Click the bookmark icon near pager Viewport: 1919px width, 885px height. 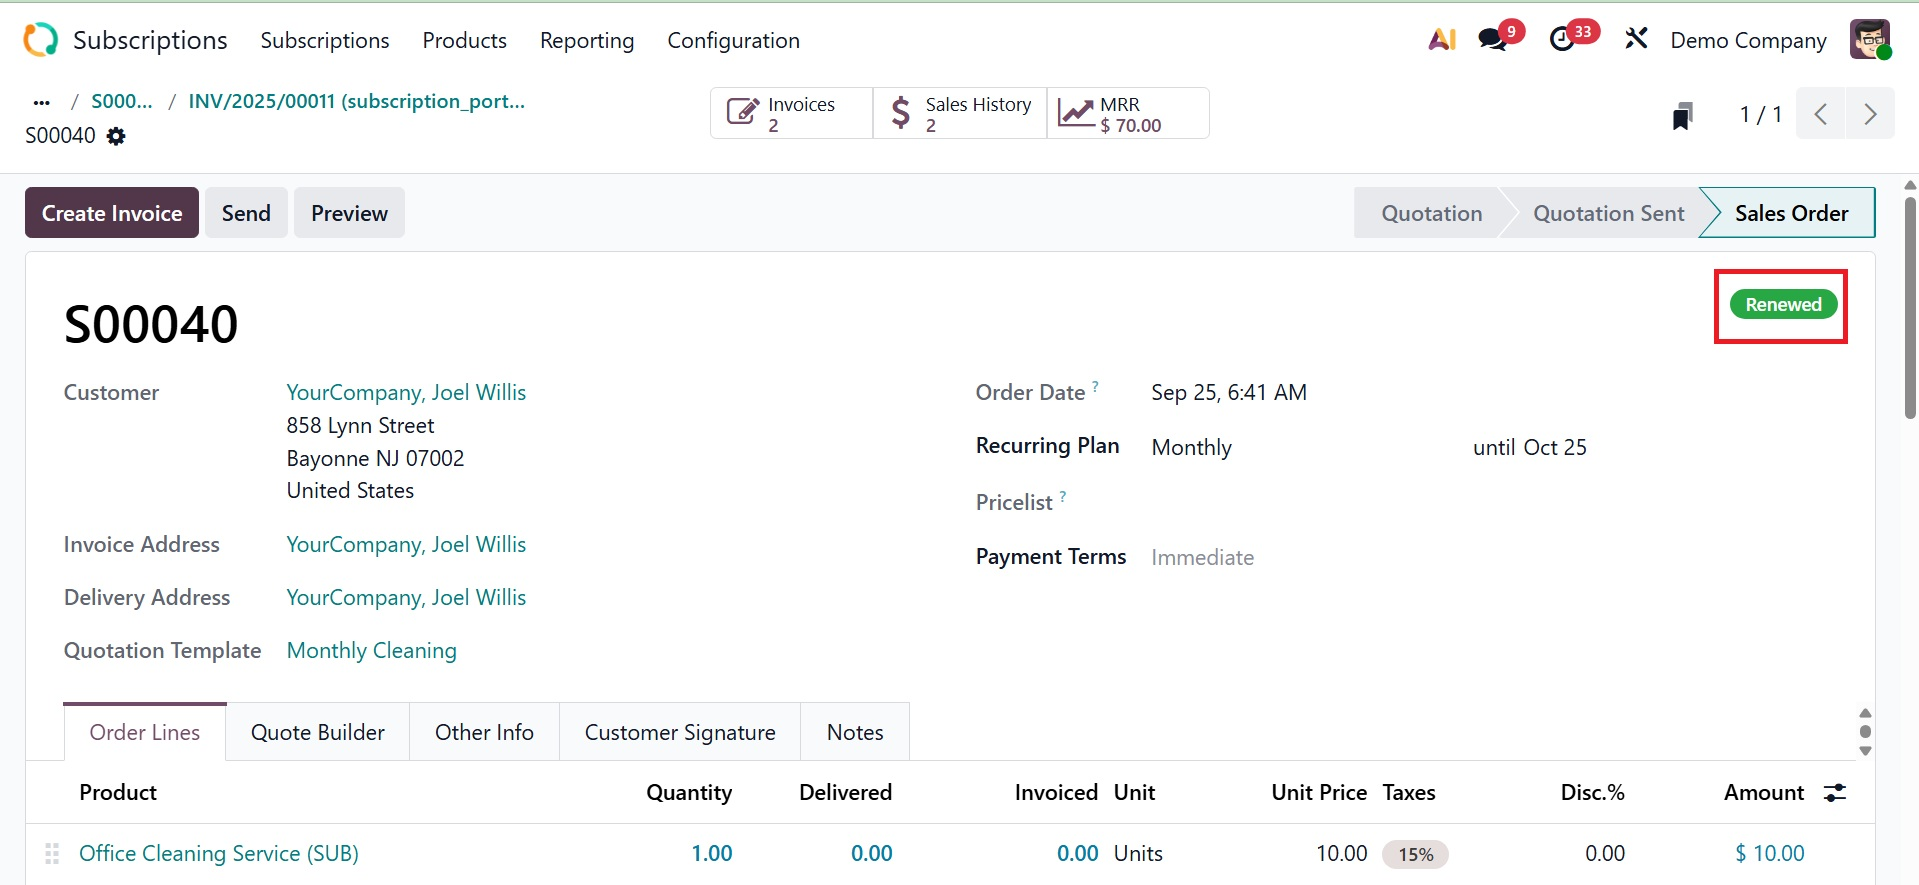tap(1682, 116)
